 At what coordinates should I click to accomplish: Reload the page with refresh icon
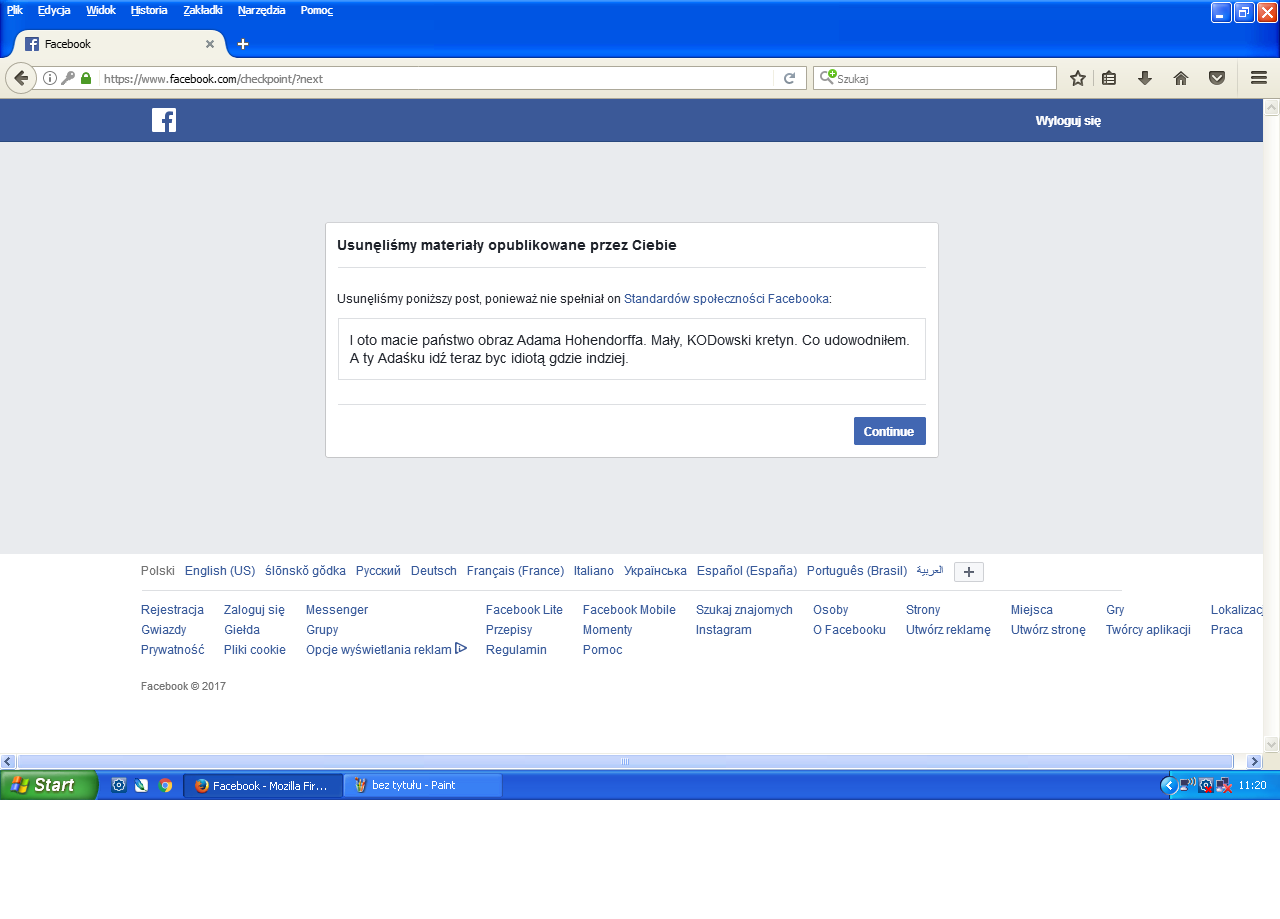click(789, 78)
